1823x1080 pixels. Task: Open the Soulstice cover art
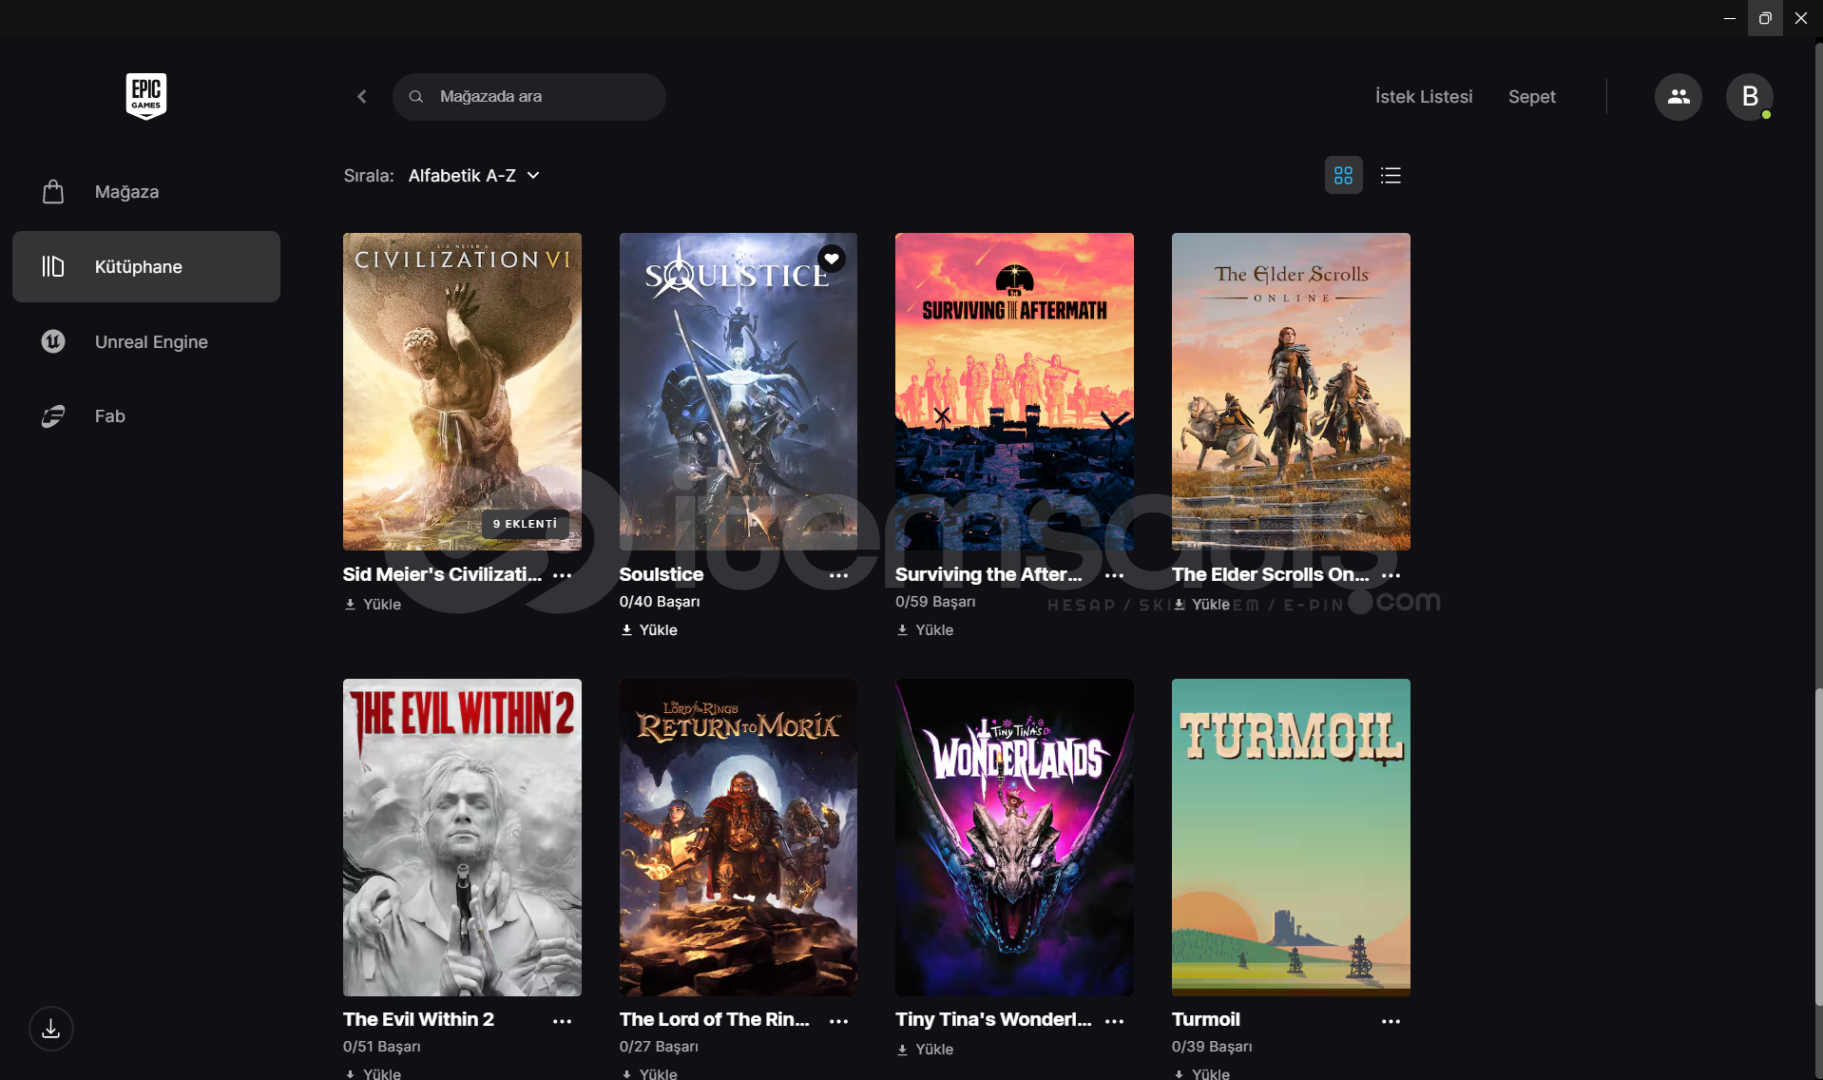click(x=738, y=391)
